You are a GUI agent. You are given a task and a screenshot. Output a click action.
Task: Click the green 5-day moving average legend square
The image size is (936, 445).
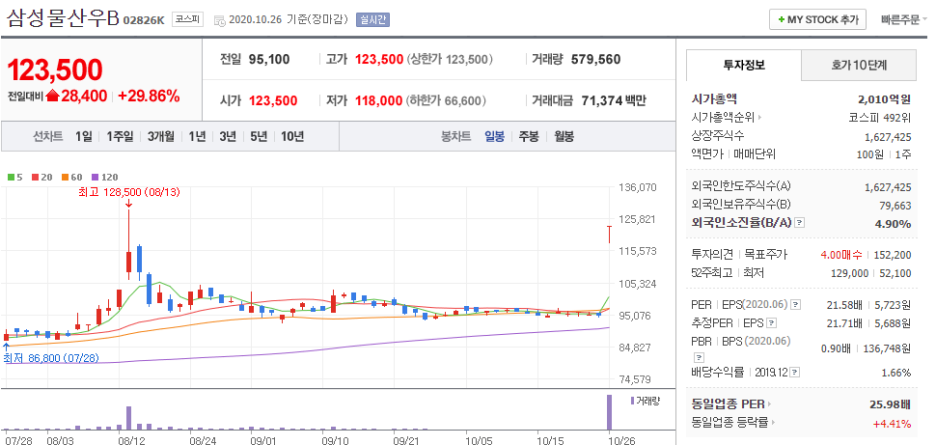coord(11,177)
